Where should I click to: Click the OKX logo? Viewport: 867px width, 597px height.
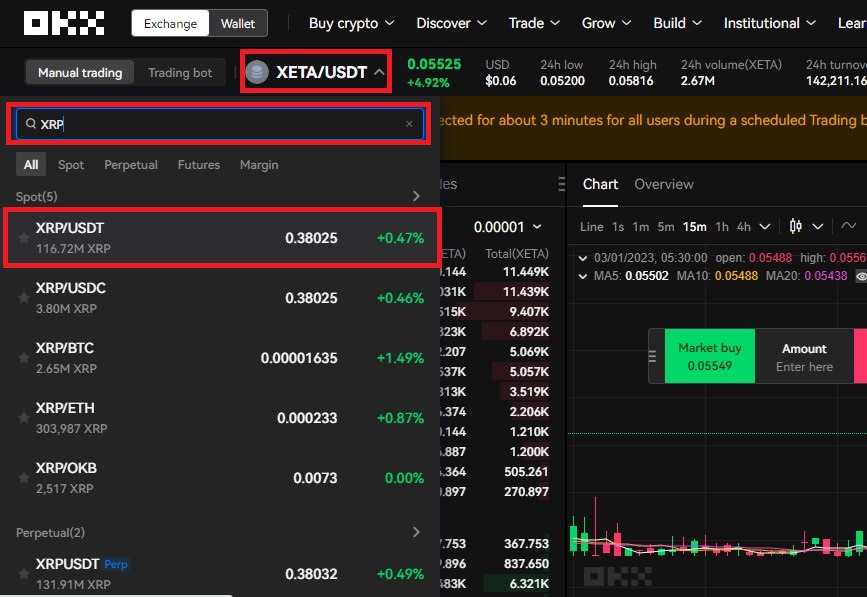64,23
